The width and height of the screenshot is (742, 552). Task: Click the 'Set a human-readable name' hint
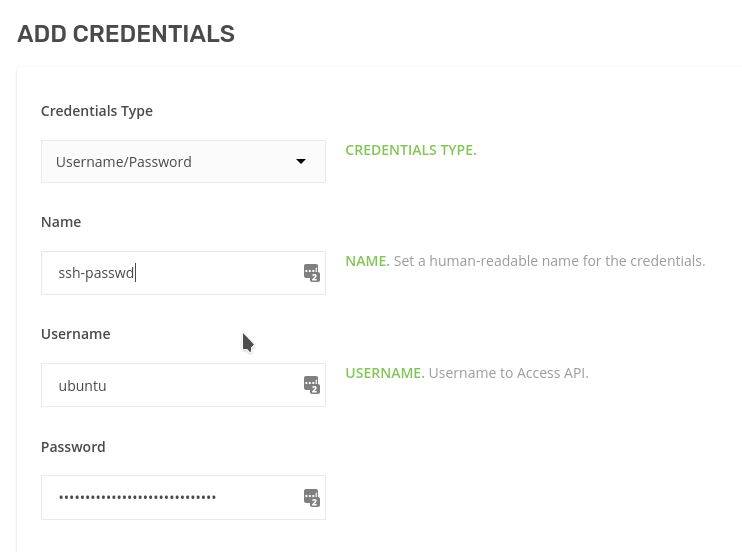[x=549, y=261]
